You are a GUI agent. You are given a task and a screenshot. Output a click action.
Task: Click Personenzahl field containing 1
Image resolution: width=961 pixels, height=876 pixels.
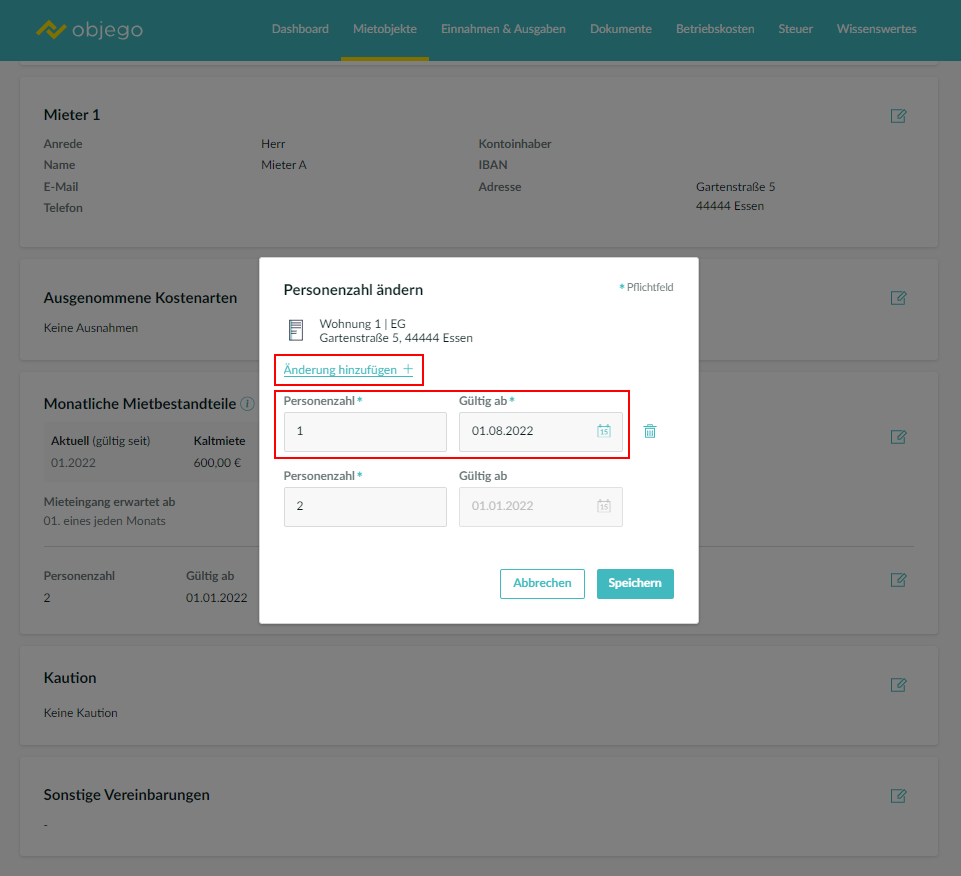point(365,432)
